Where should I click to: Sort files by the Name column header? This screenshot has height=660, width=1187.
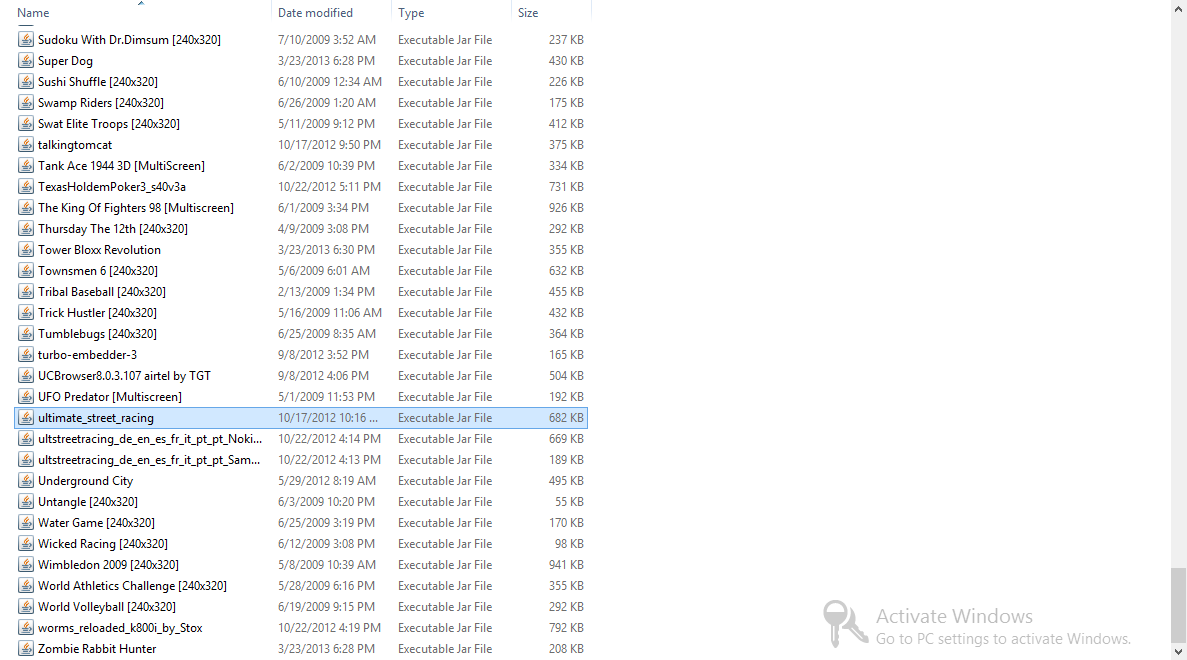point(33,13)
